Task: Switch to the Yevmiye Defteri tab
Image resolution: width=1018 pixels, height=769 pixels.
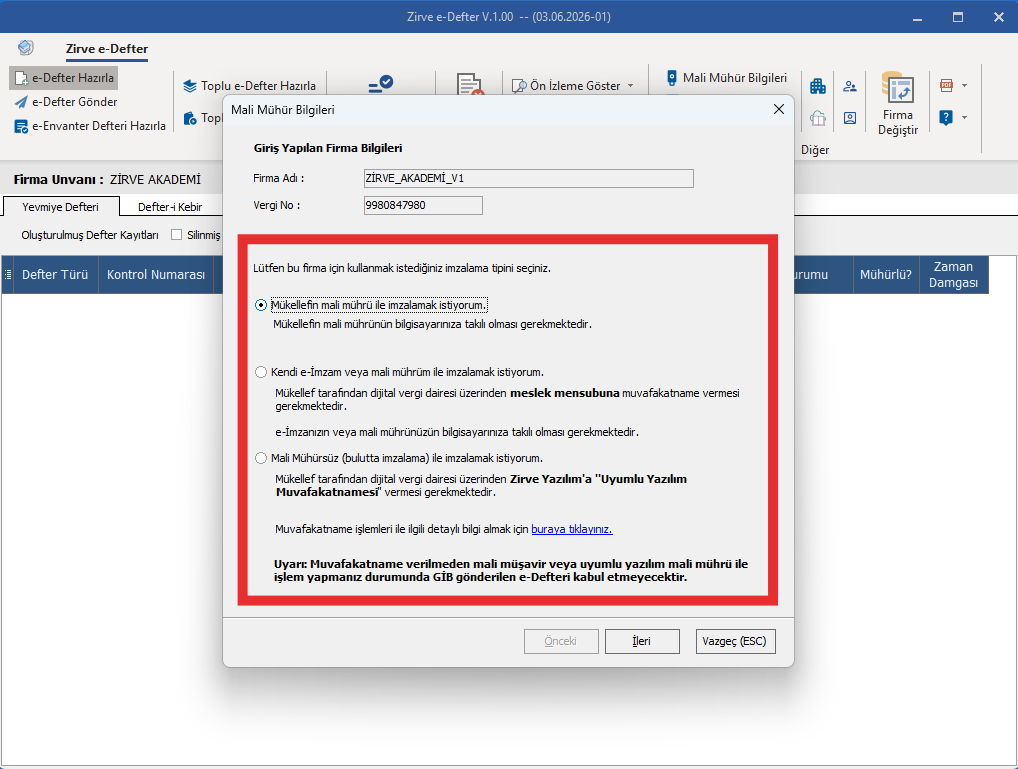Action: [x=60, y=207]
